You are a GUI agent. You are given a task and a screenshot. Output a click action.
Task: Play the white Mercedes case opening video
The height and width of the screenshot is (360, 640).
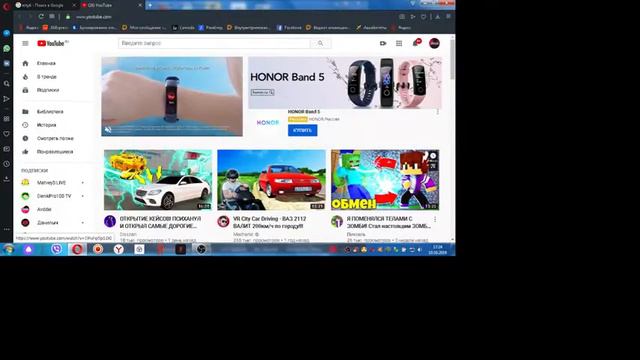click(158, 180)
